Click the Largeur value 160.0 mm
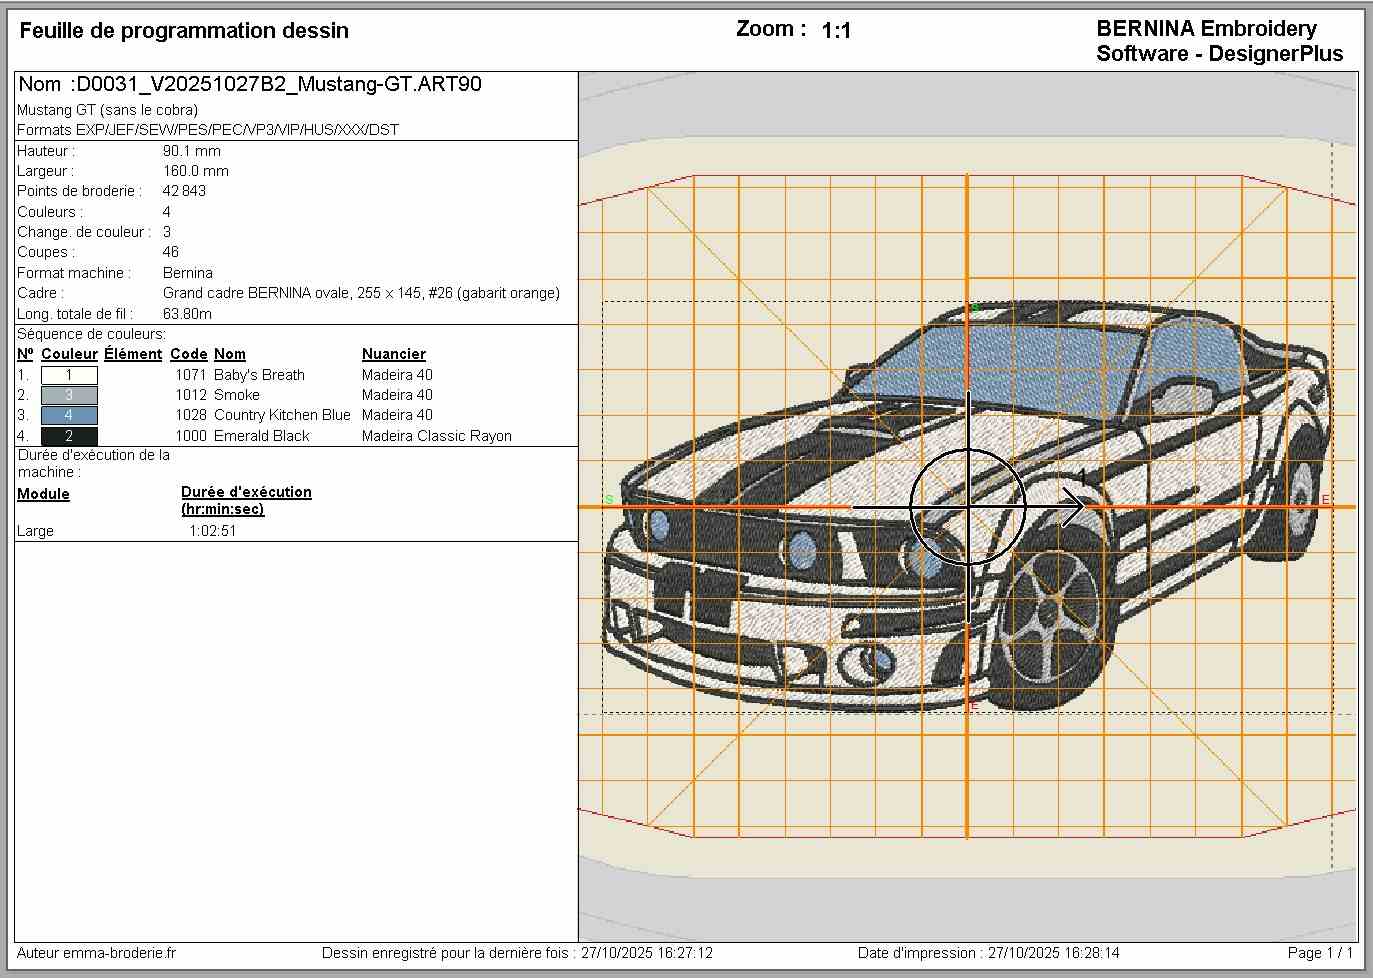Viewport: 1373px width, 978px height. point(196,171)
